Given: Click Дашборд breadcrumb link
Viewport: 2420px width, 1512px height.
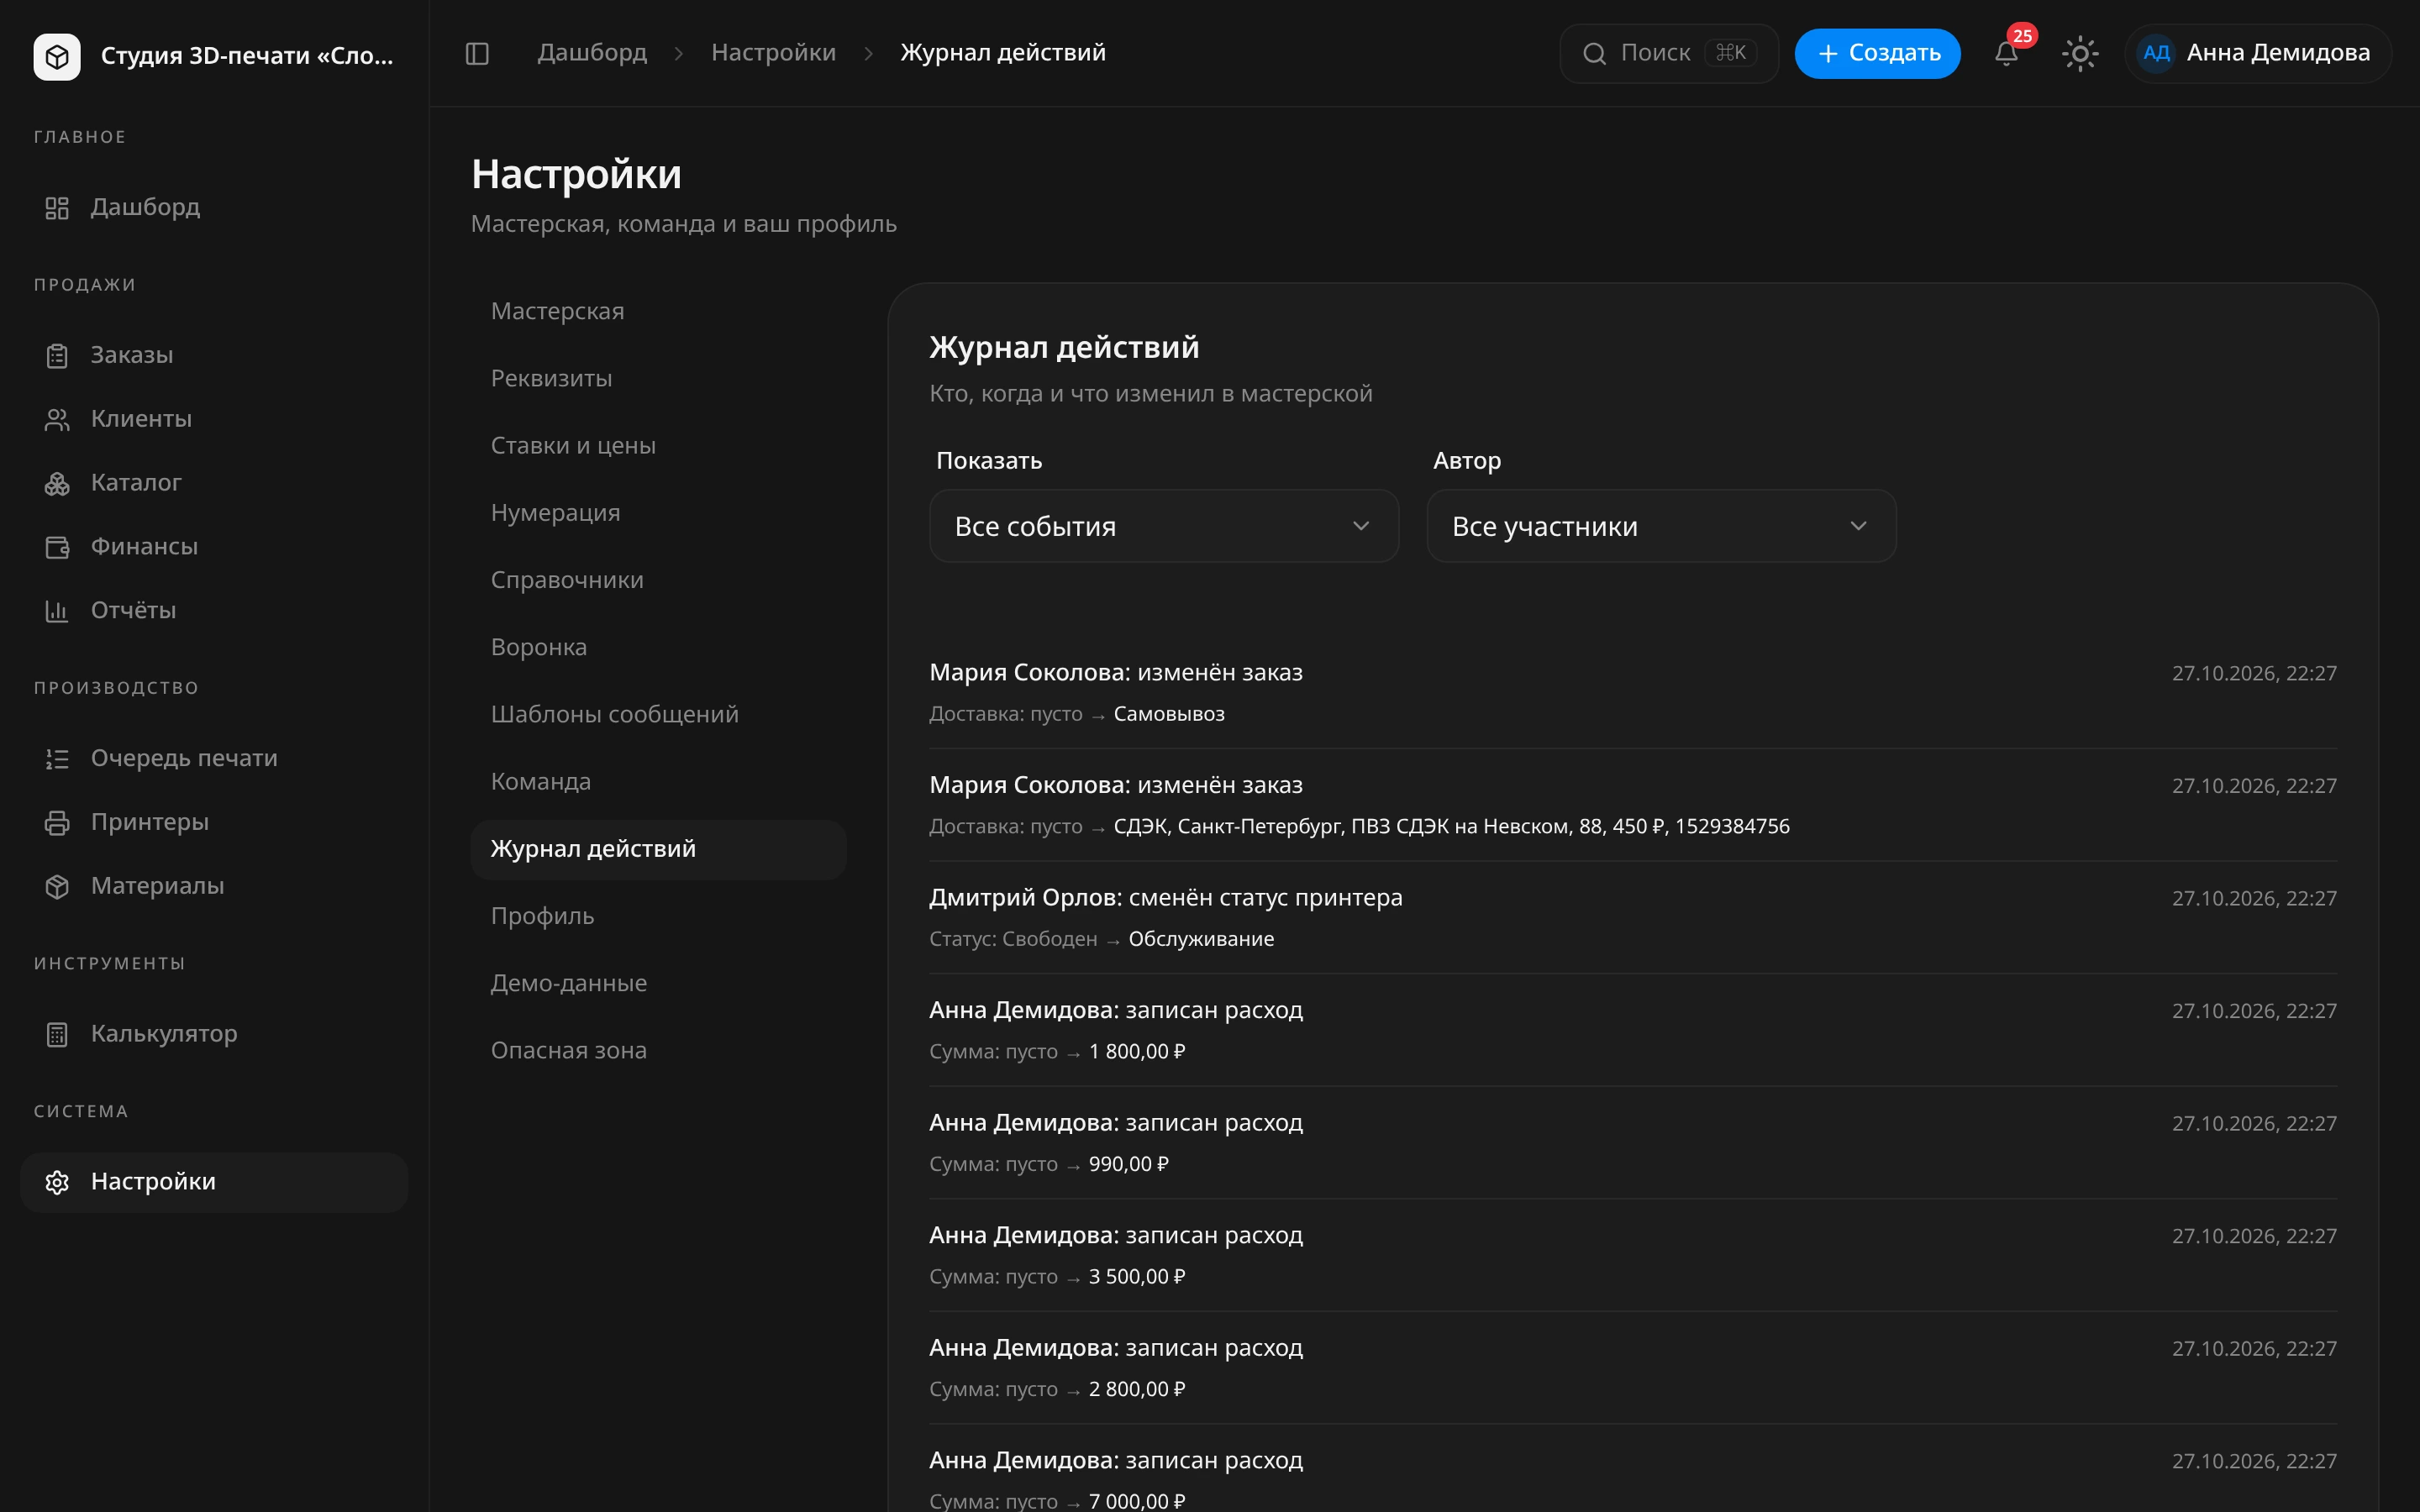Looking at the screenshot, I should (592, 53).
